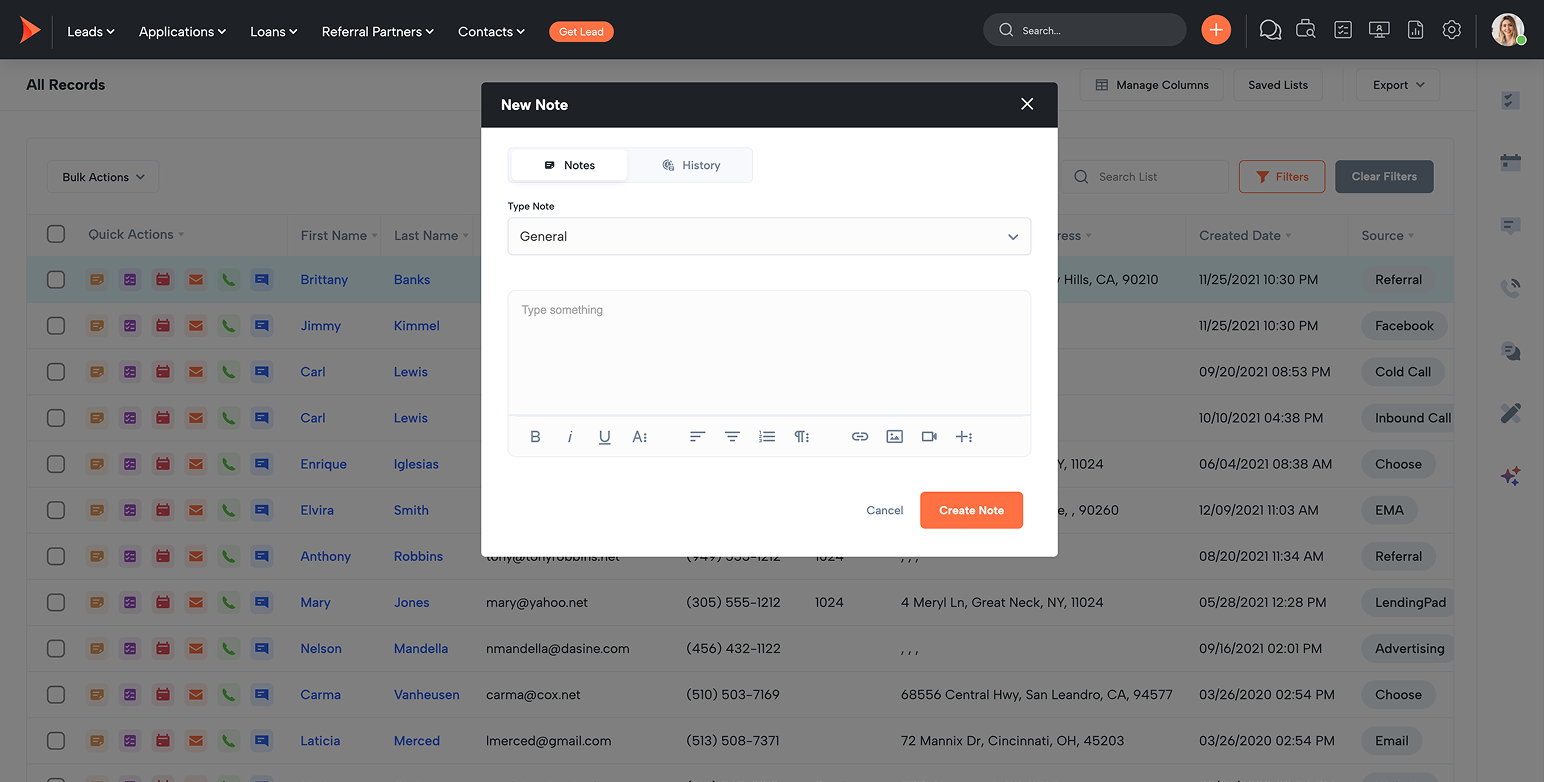Viewport: 1544px width, 782px height.
Task: Open Manage Columns
Action: click(x=1152, y=85)
